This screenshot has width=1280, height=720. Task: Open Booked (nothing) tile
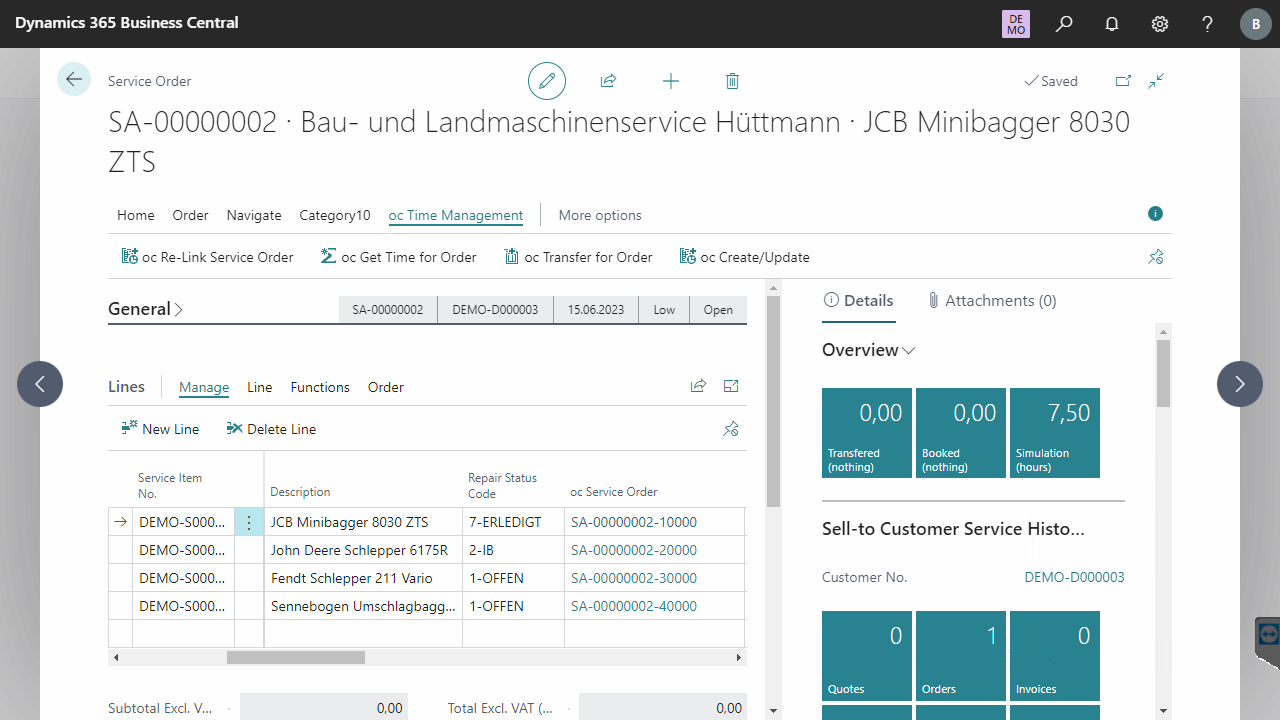(x=961, y=433)
